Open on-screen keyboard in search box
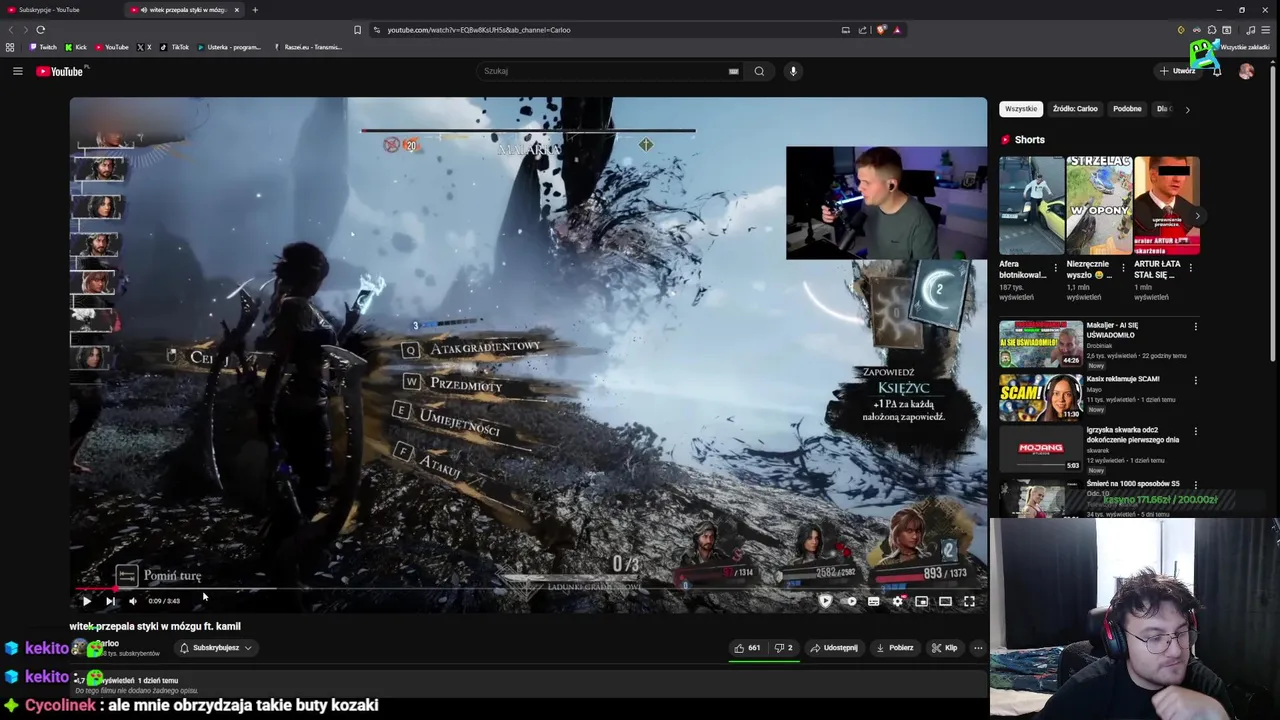This screenshot has width=1280, height=720. pos(734,71)
